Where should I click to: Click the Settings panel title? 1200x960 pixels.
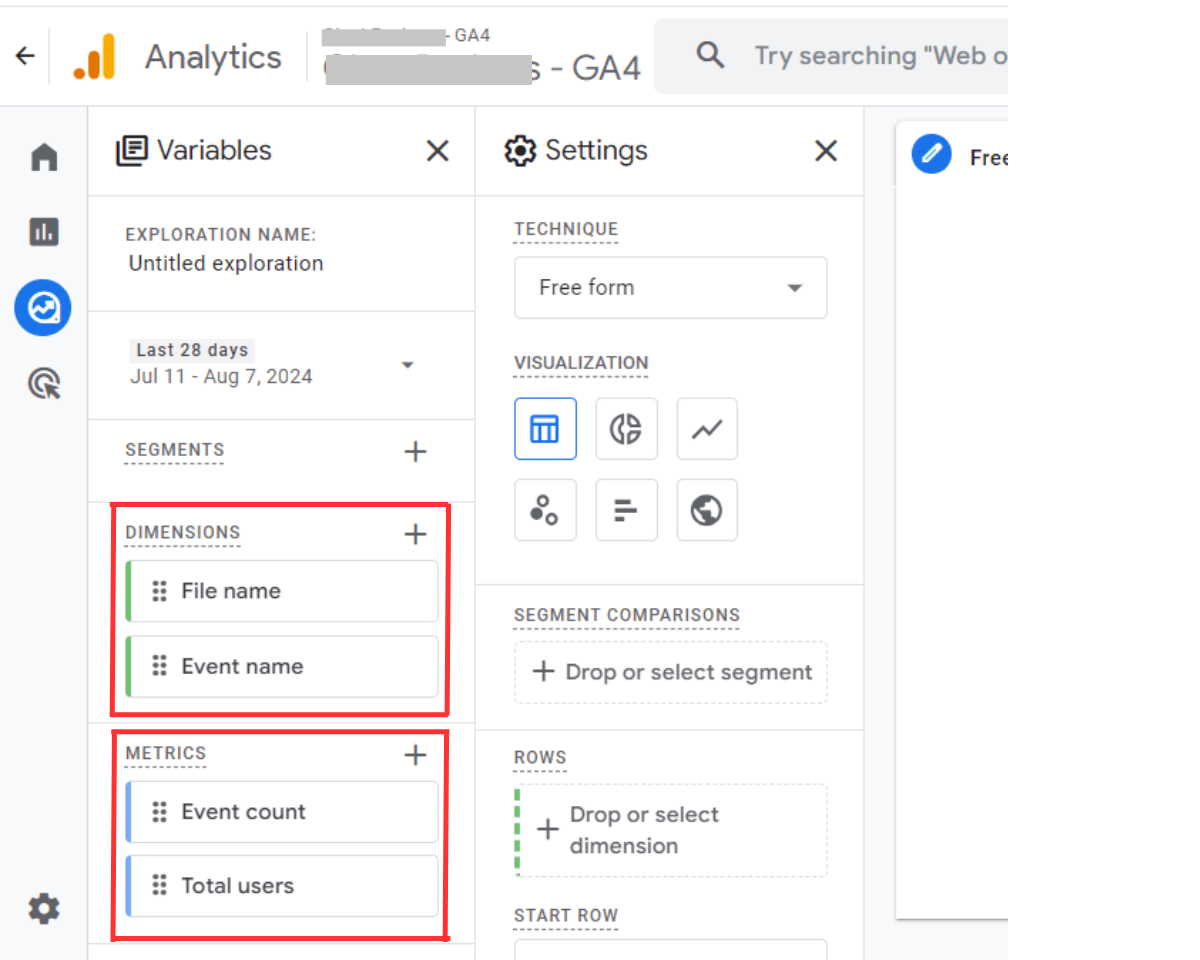coord(596,151)
